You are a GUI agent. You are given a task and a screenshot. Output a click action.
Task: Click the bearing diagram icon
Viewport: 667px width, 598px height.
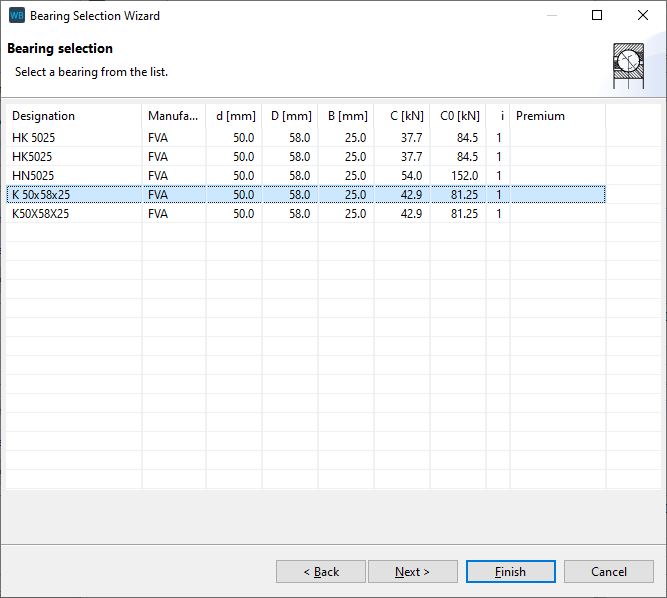click(x=627, y=63)
